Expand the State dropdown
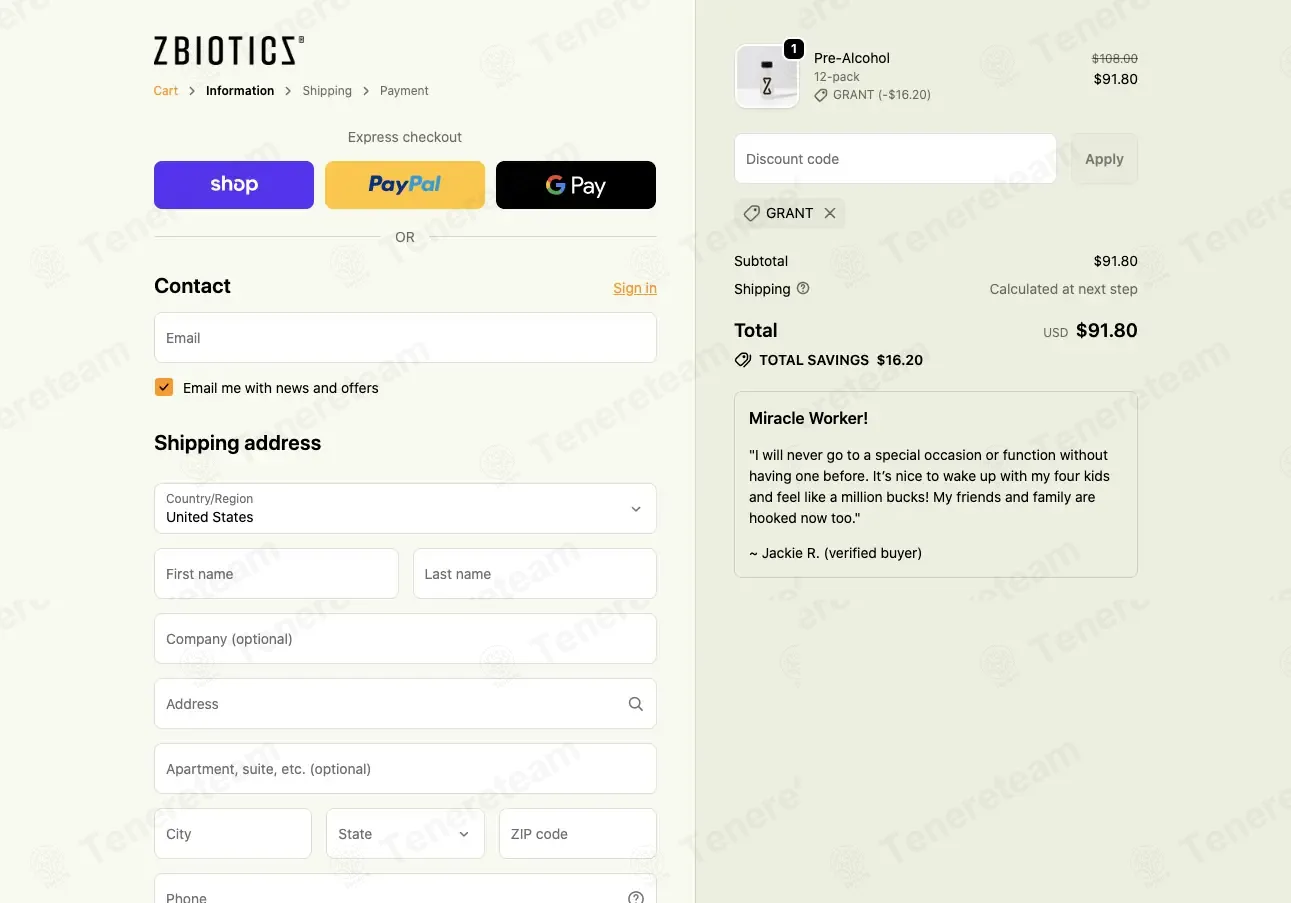Screen dimensions: 1291x903 pyautogui.click(x=405, y=834)
